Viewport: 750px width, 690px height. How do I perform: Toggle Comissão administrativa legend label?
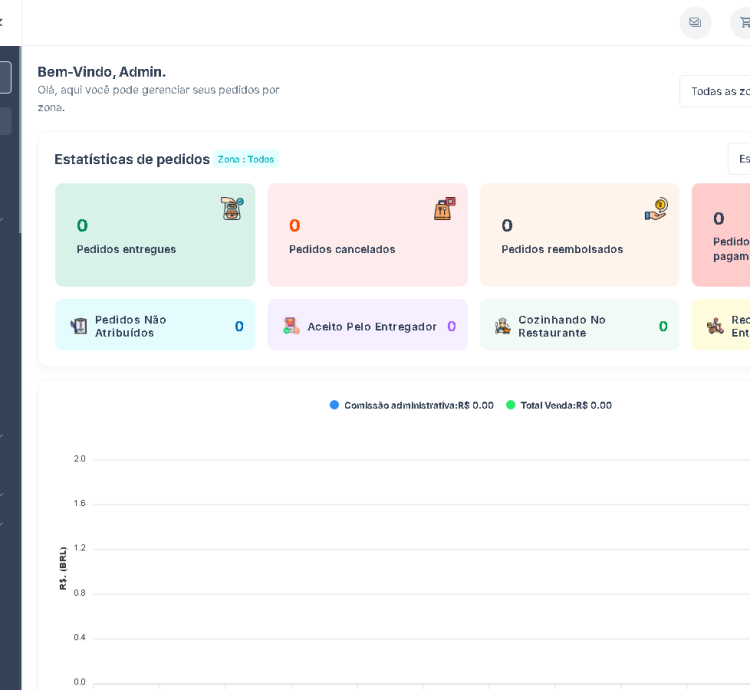418,405
